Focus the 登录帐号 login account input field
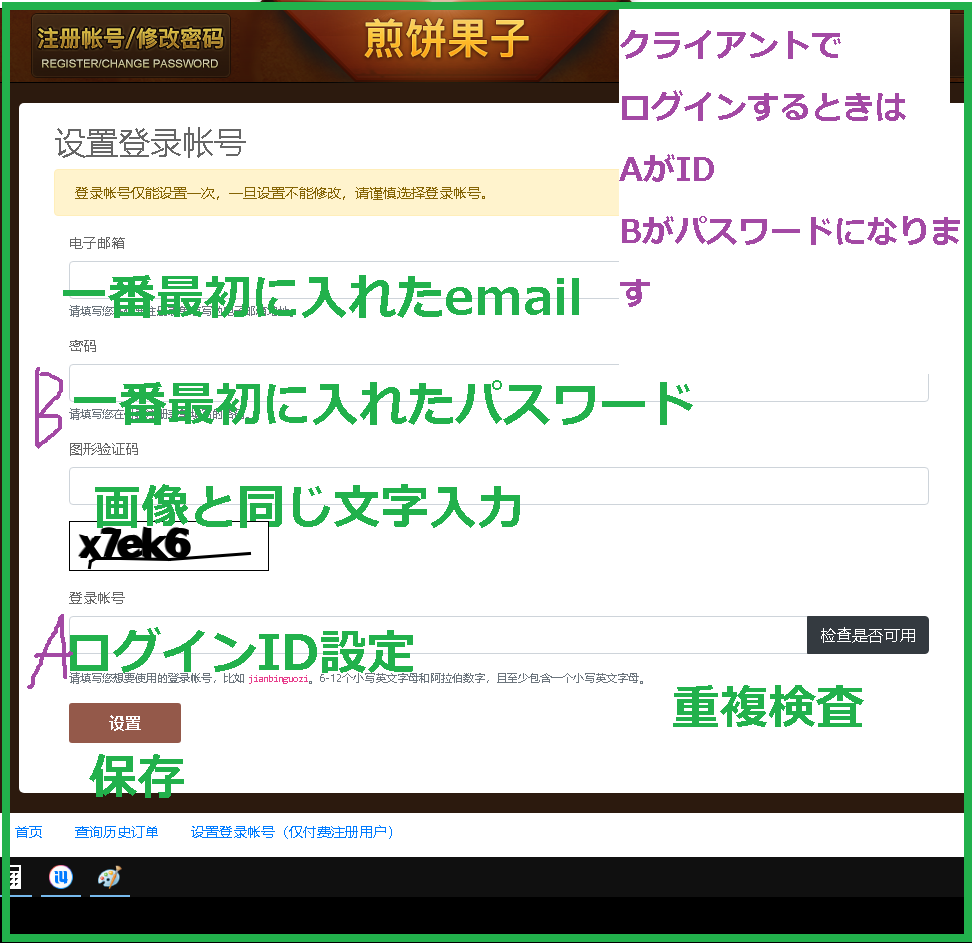Screen dimensions: 972x943 [438, 635]
